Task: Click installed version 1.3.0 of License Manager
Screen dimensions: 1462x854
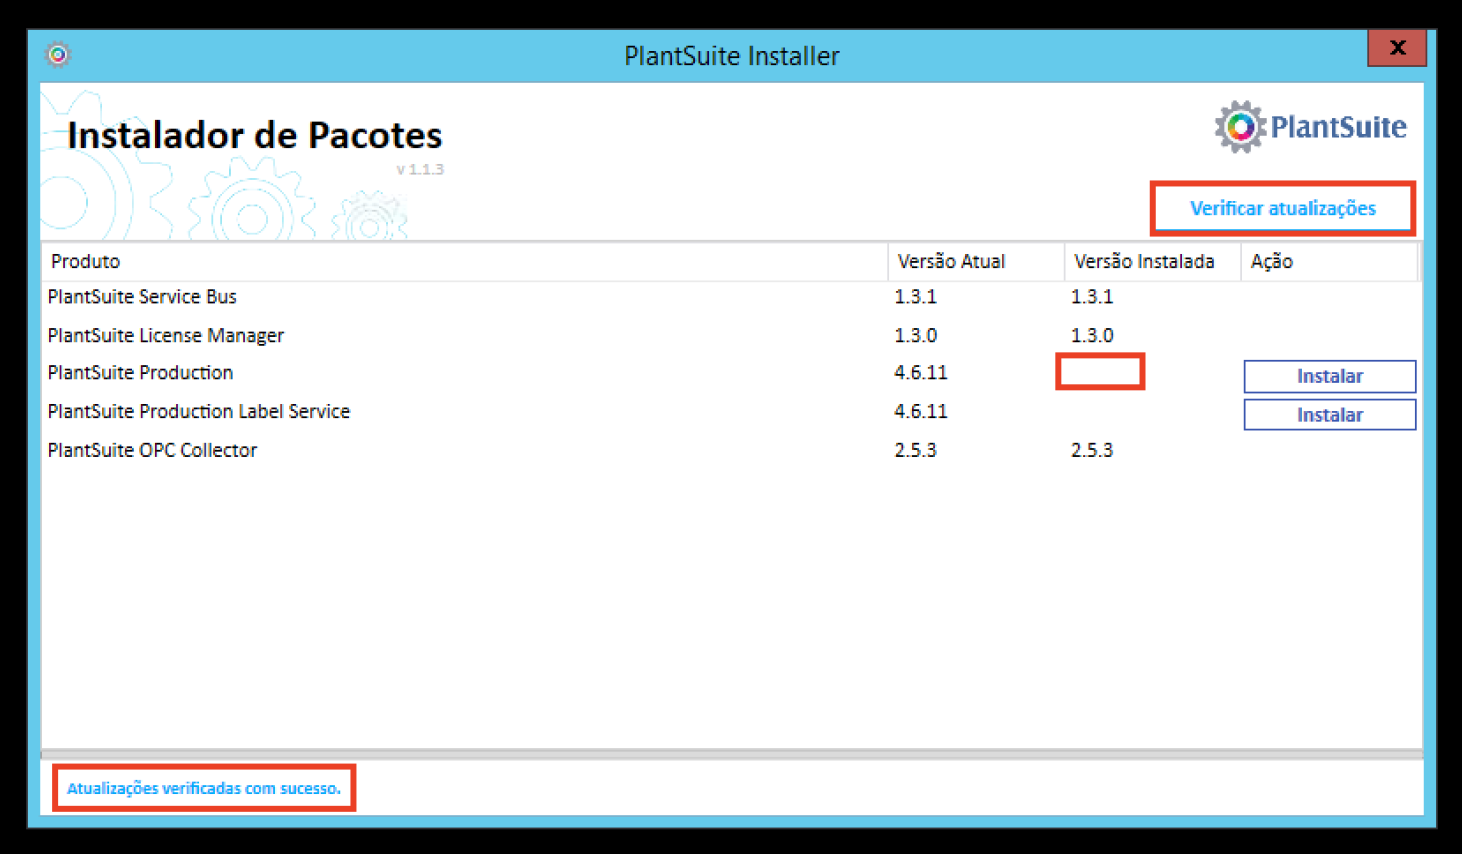Action: pyautogui.click(x=1092, y=335)
